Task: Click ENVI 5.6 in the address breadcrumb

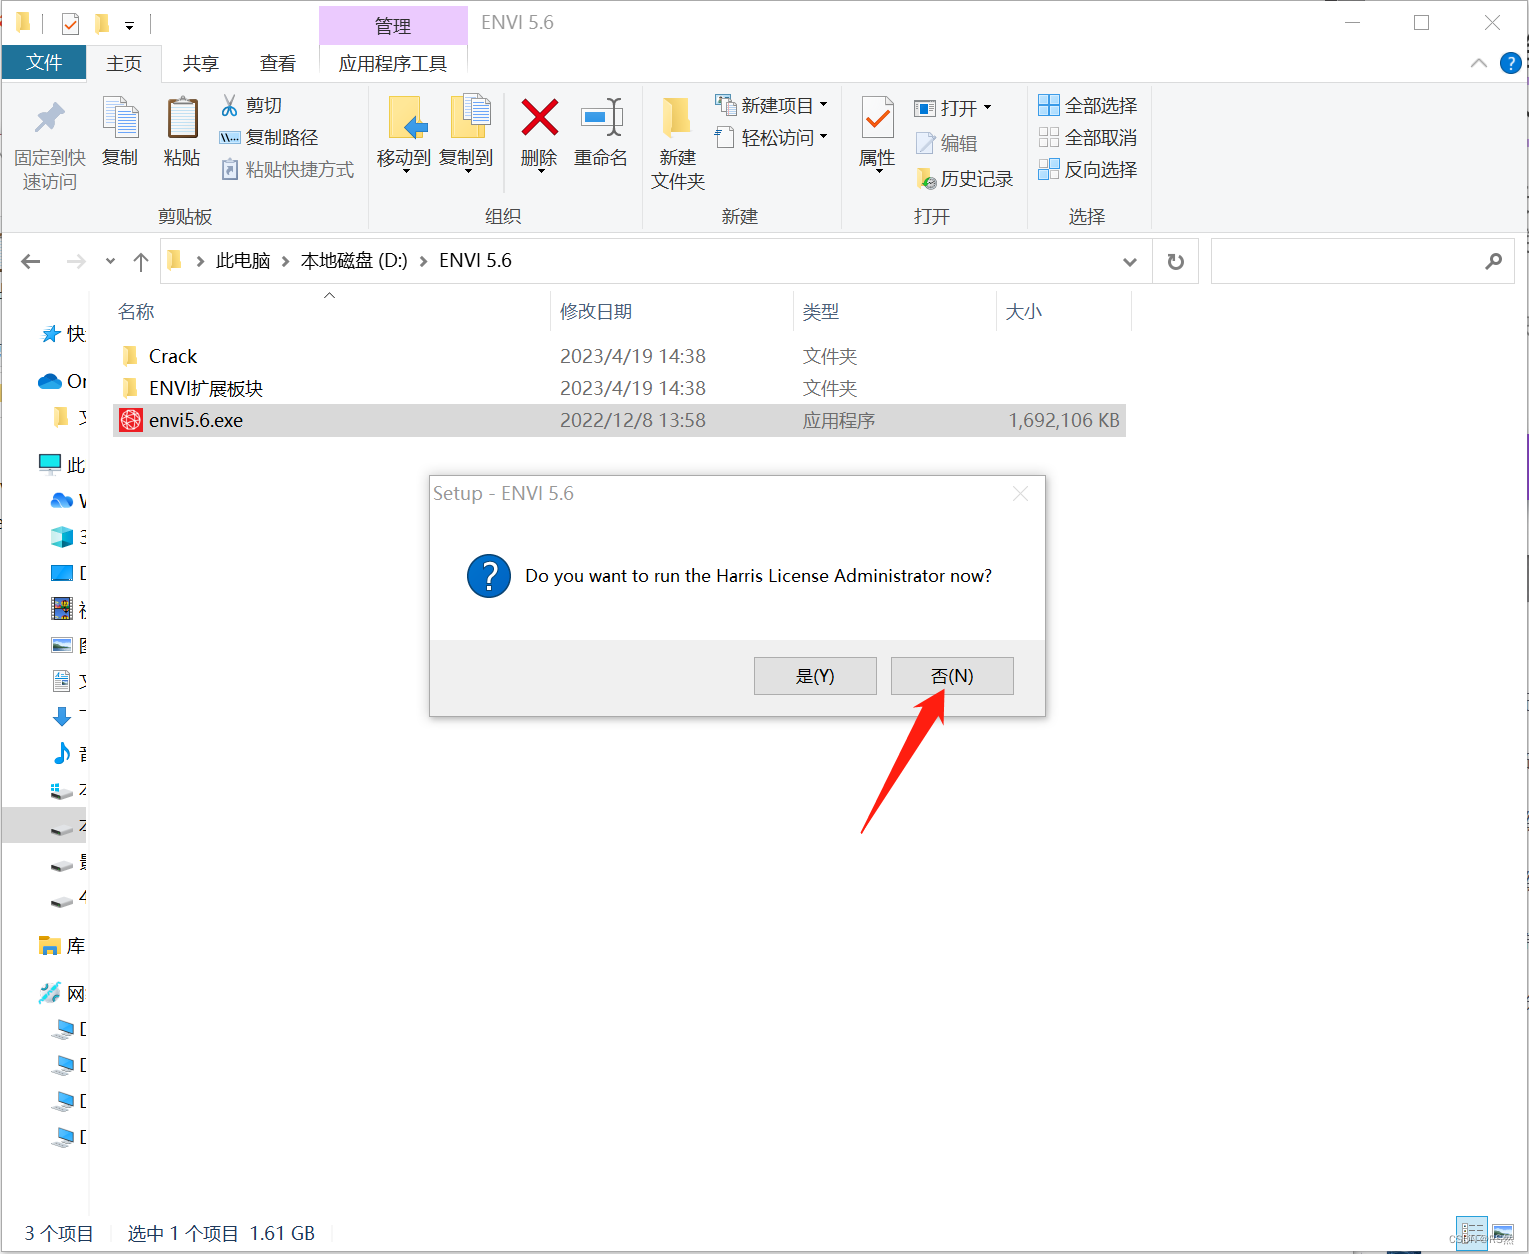Action: 475,260
